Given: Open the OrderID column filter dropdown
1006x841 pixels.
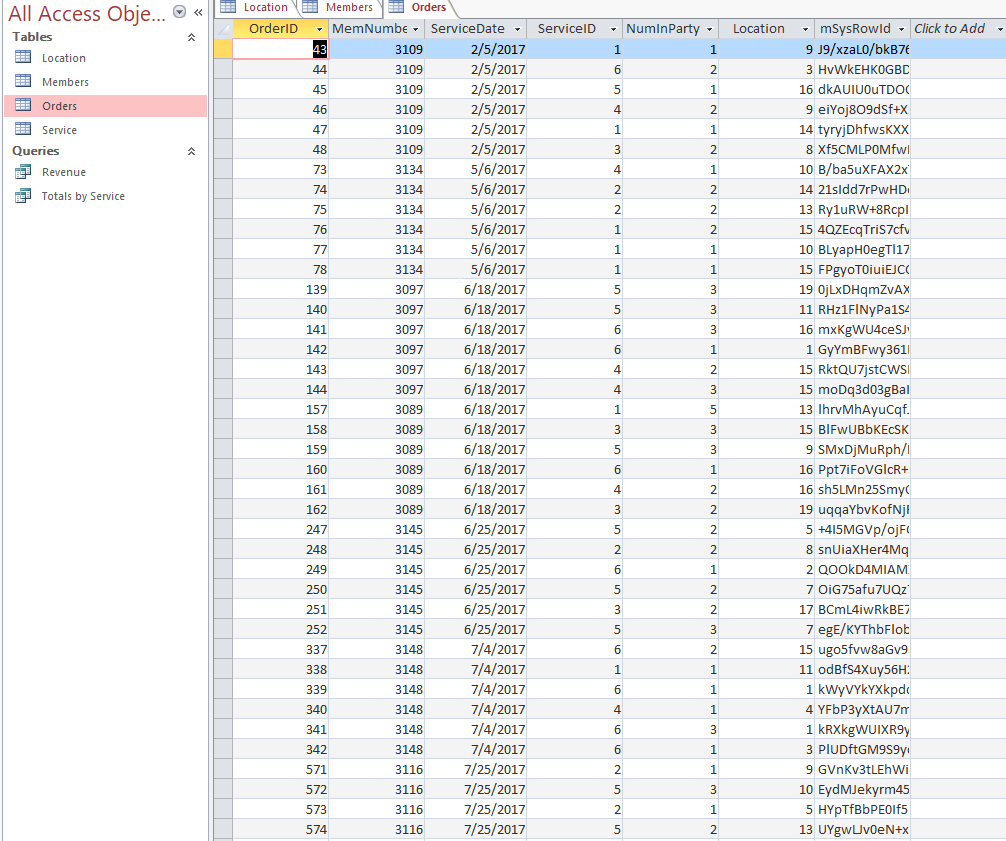Looking at the screenshot, I should tap(318, 29).
